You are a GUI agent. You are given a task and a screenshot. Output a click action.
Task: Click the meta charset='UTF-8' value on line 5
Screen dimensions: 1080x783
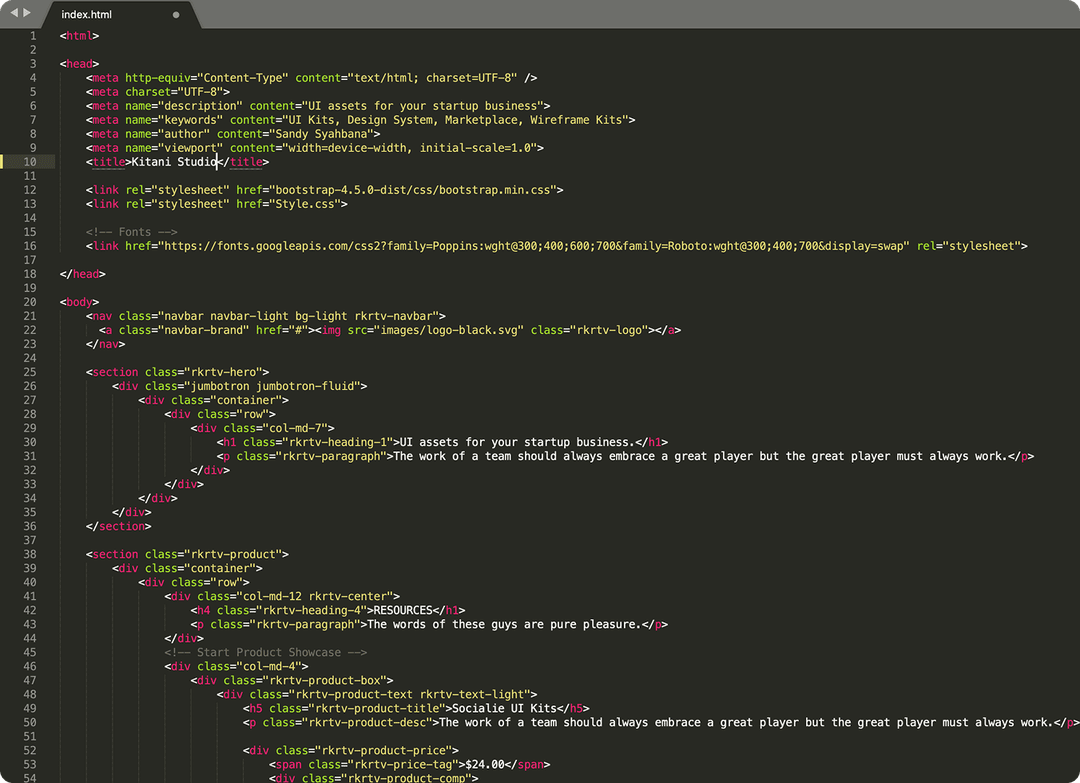click(200, 92)
